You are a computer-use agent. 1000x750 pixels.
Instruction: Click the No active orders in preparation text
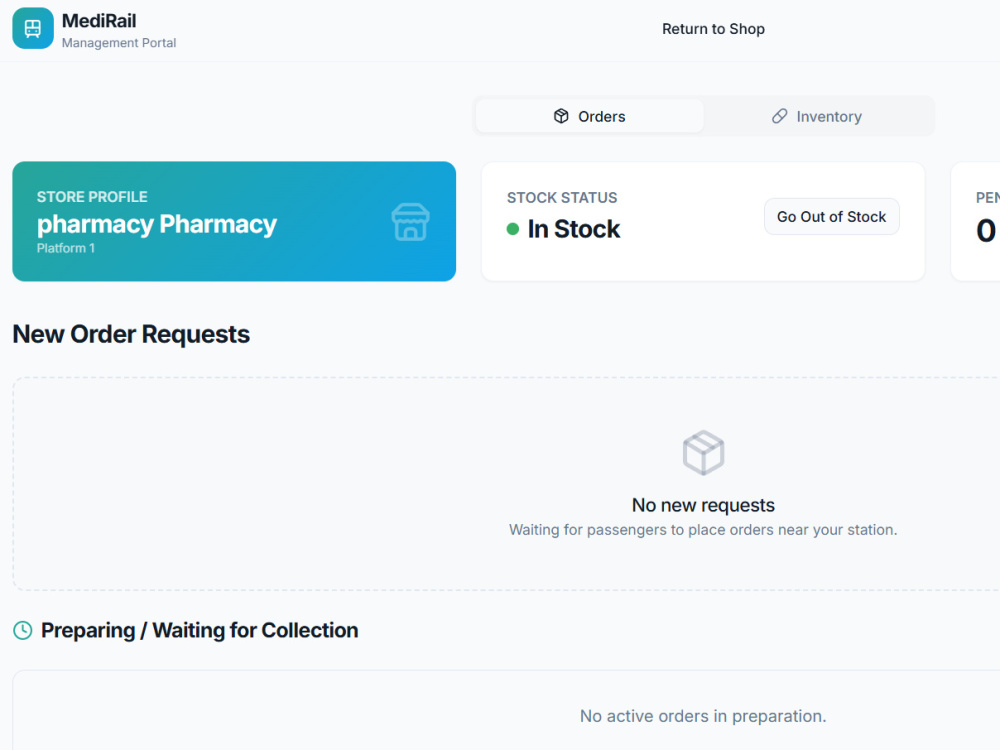(x=703, y=716)
